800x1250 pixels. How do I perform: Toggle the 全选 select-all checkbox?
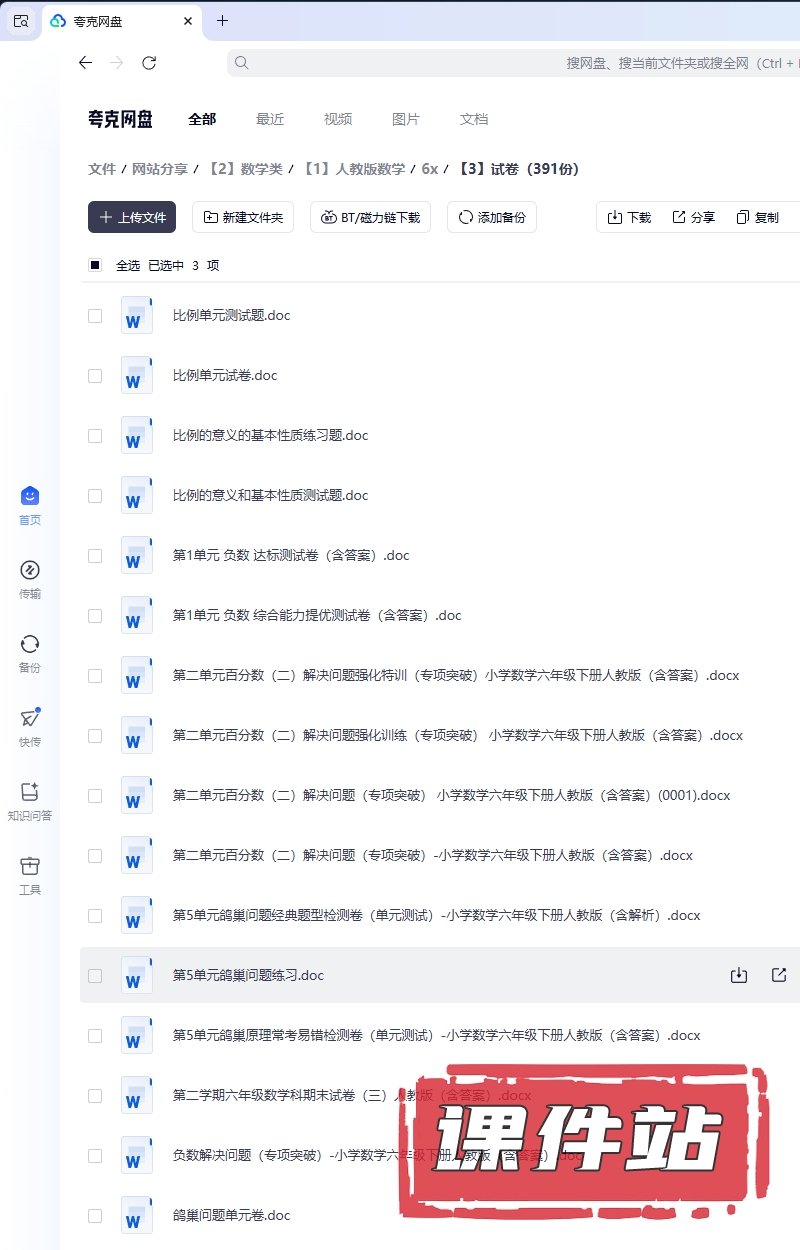point(95,265)
